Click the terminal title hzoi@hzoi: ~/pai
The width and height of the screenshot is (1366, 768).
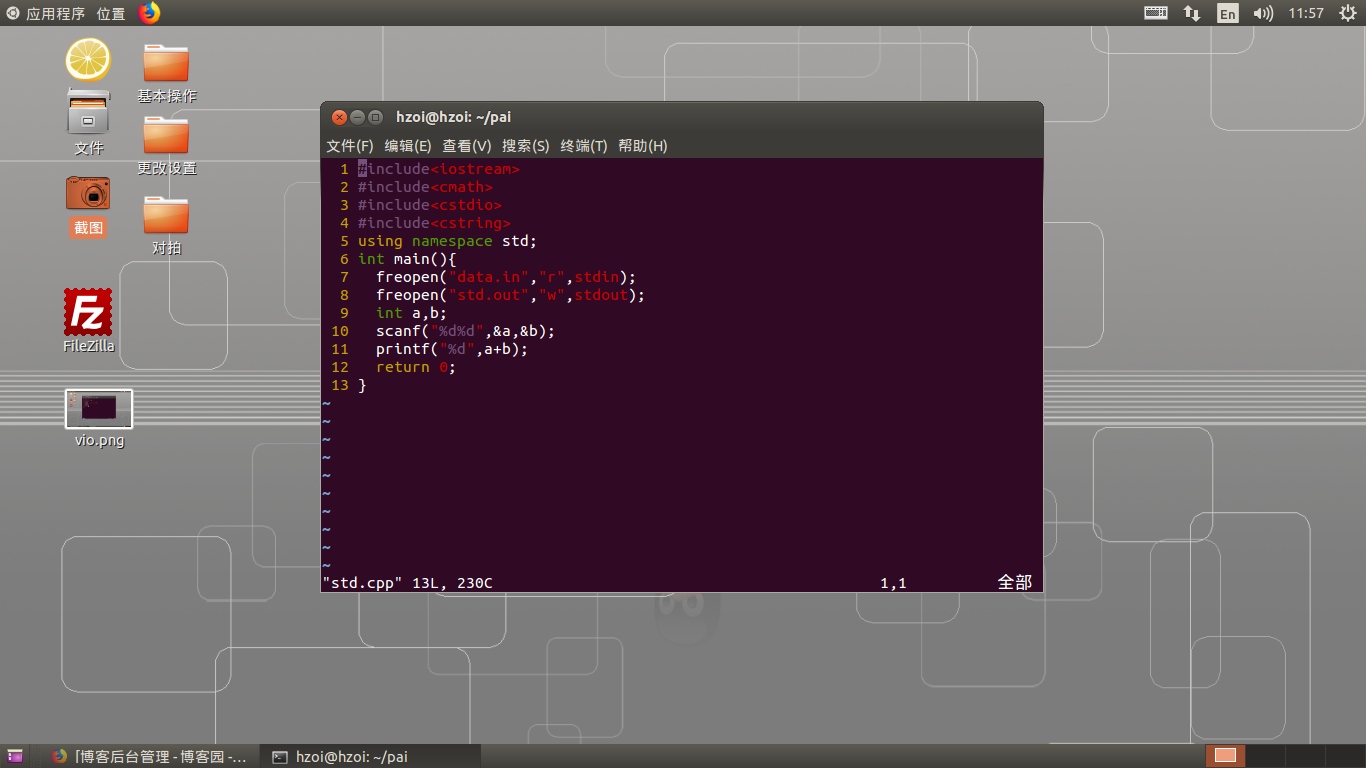click(x=454, y=117)
